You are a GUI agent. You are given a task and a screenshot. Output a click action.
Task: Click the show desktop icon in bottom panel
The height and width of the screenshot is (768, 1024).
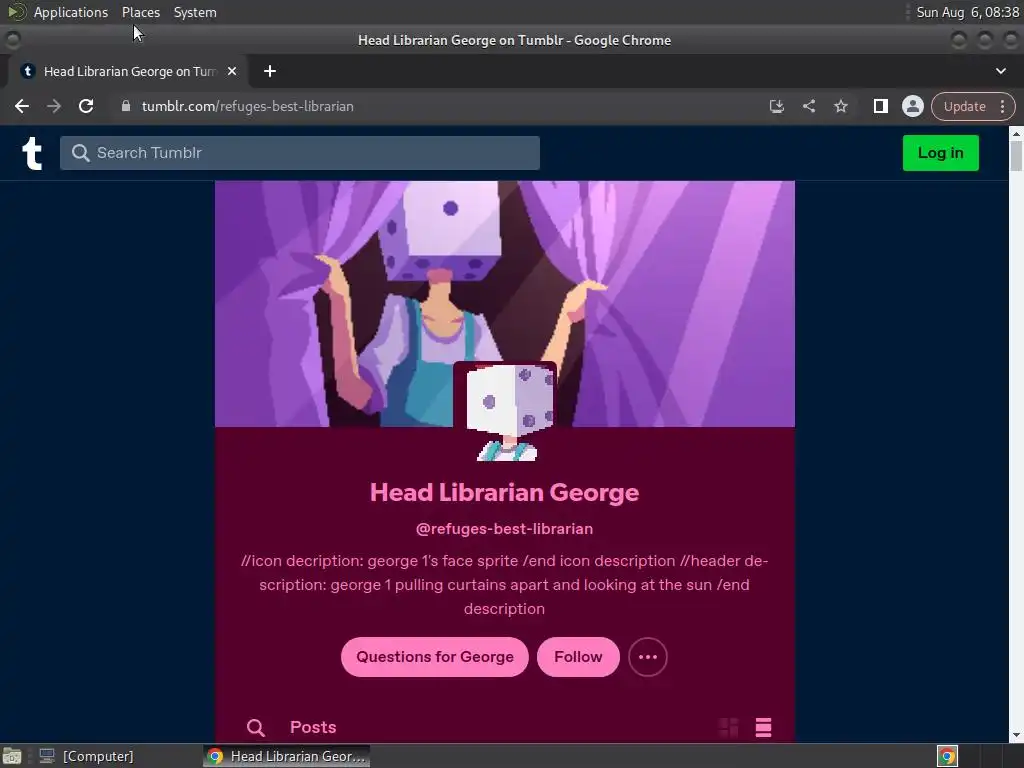coord(12,756)
